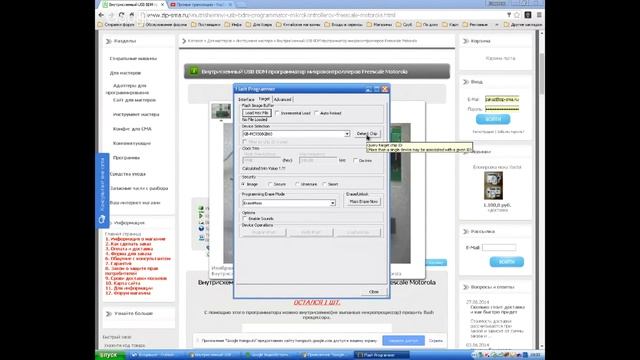This screenshot has width=640, height=360.
Task: Open Chrome's main menu icon
Action: click(x=539, y=15)
